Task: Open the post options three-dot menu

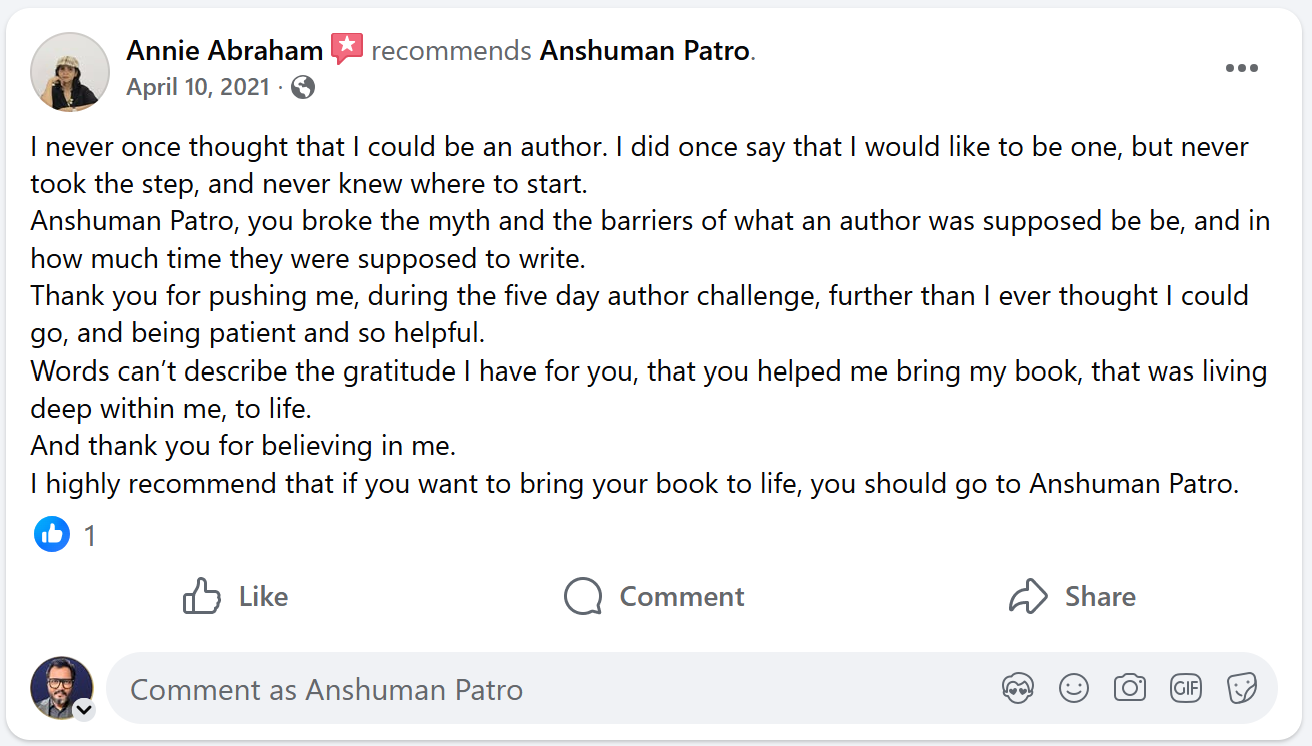Action: click(x=1242, y=67)
